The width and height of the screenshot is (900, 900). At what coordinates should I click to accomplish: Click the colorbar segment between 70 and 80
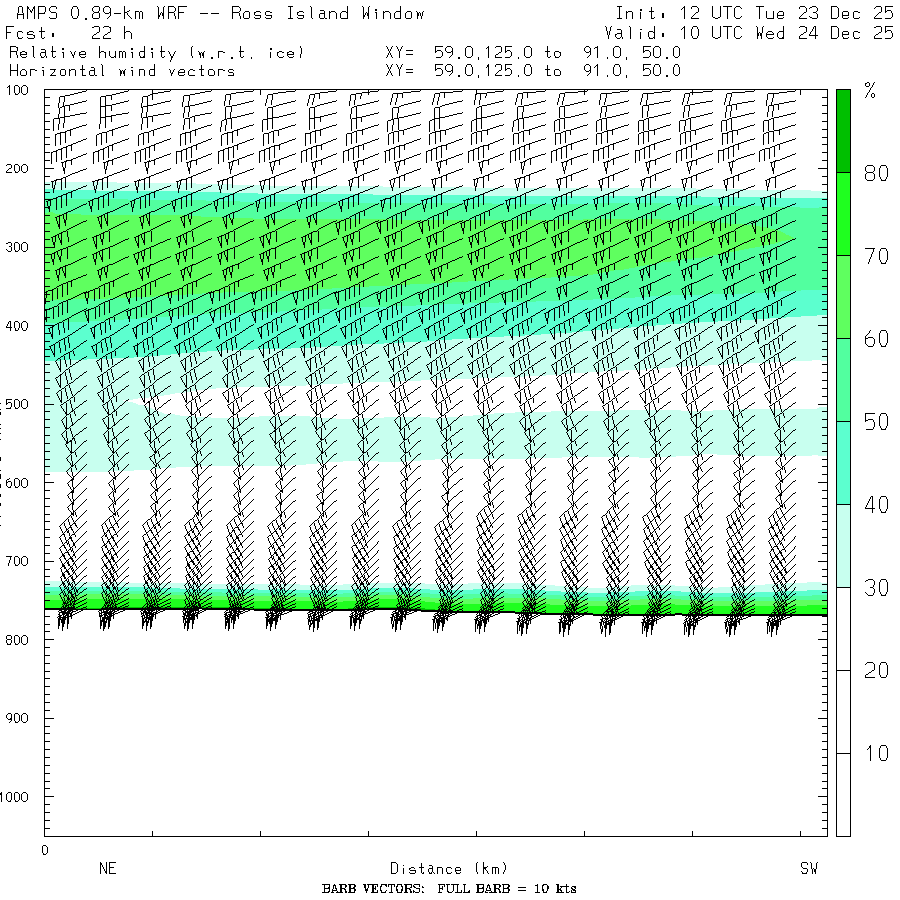(843, 213)
